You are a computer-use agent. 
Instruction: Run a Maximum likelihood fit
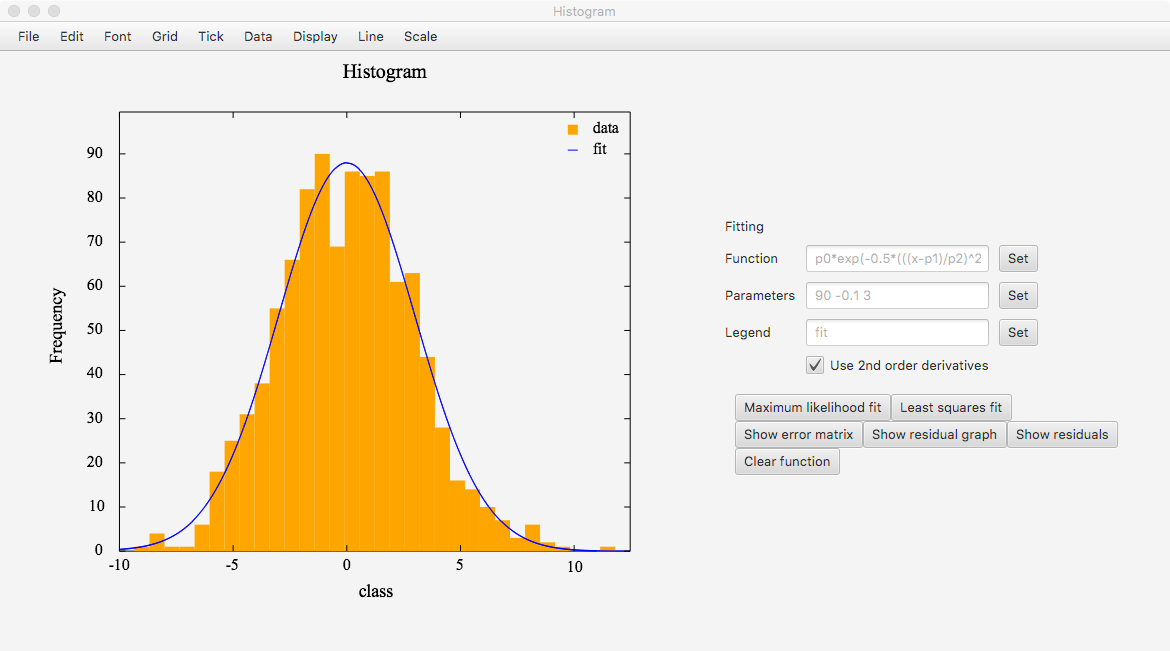(x=811, y=407)
